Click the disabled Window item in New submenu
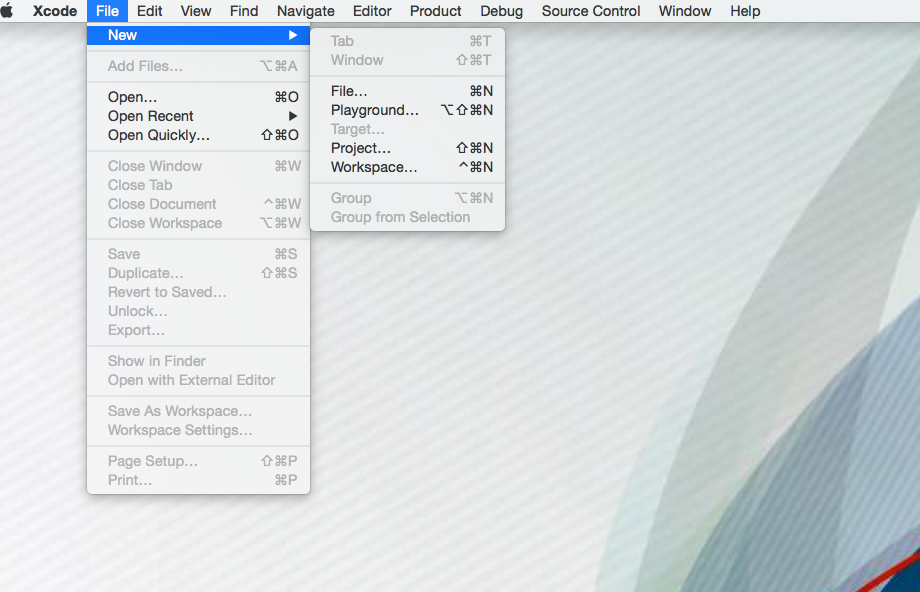Image resolution: width=920 pixels, height=592 pixels. click(407, 60)
